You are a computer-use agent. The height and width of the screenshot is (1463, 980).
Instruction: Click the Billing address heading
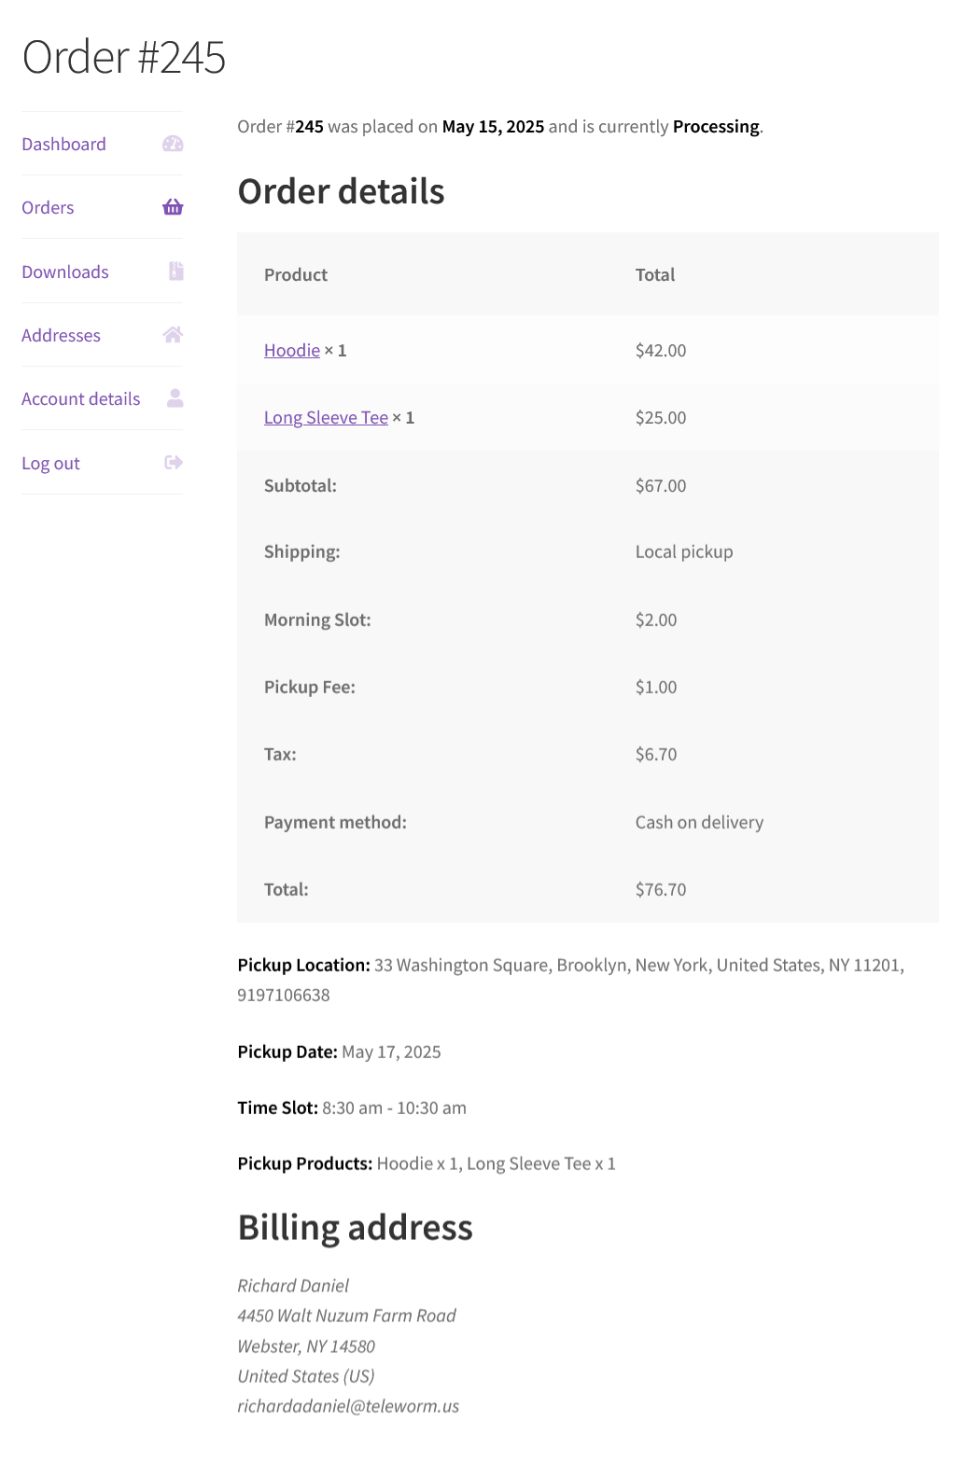click(355, 1228)
